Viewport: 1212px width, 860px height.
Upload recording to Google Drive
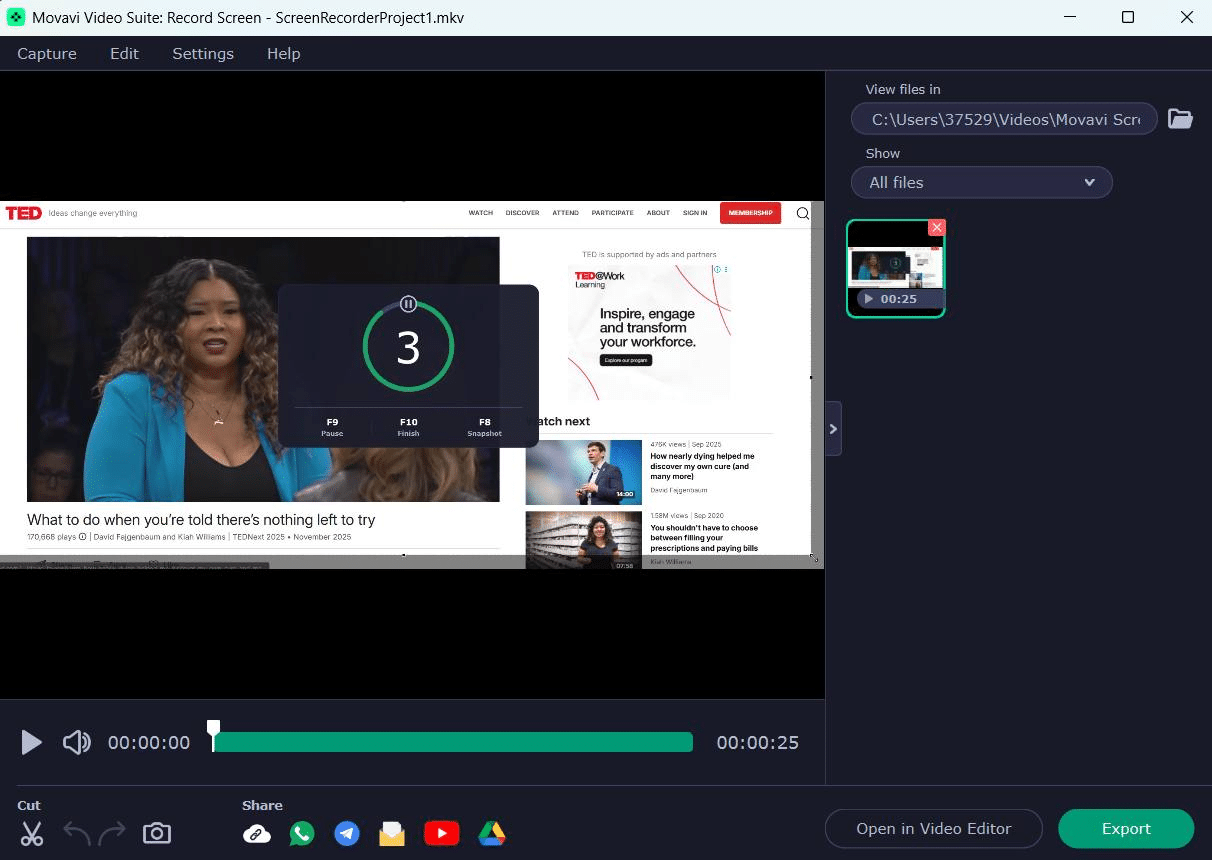[x=491, y=833]
